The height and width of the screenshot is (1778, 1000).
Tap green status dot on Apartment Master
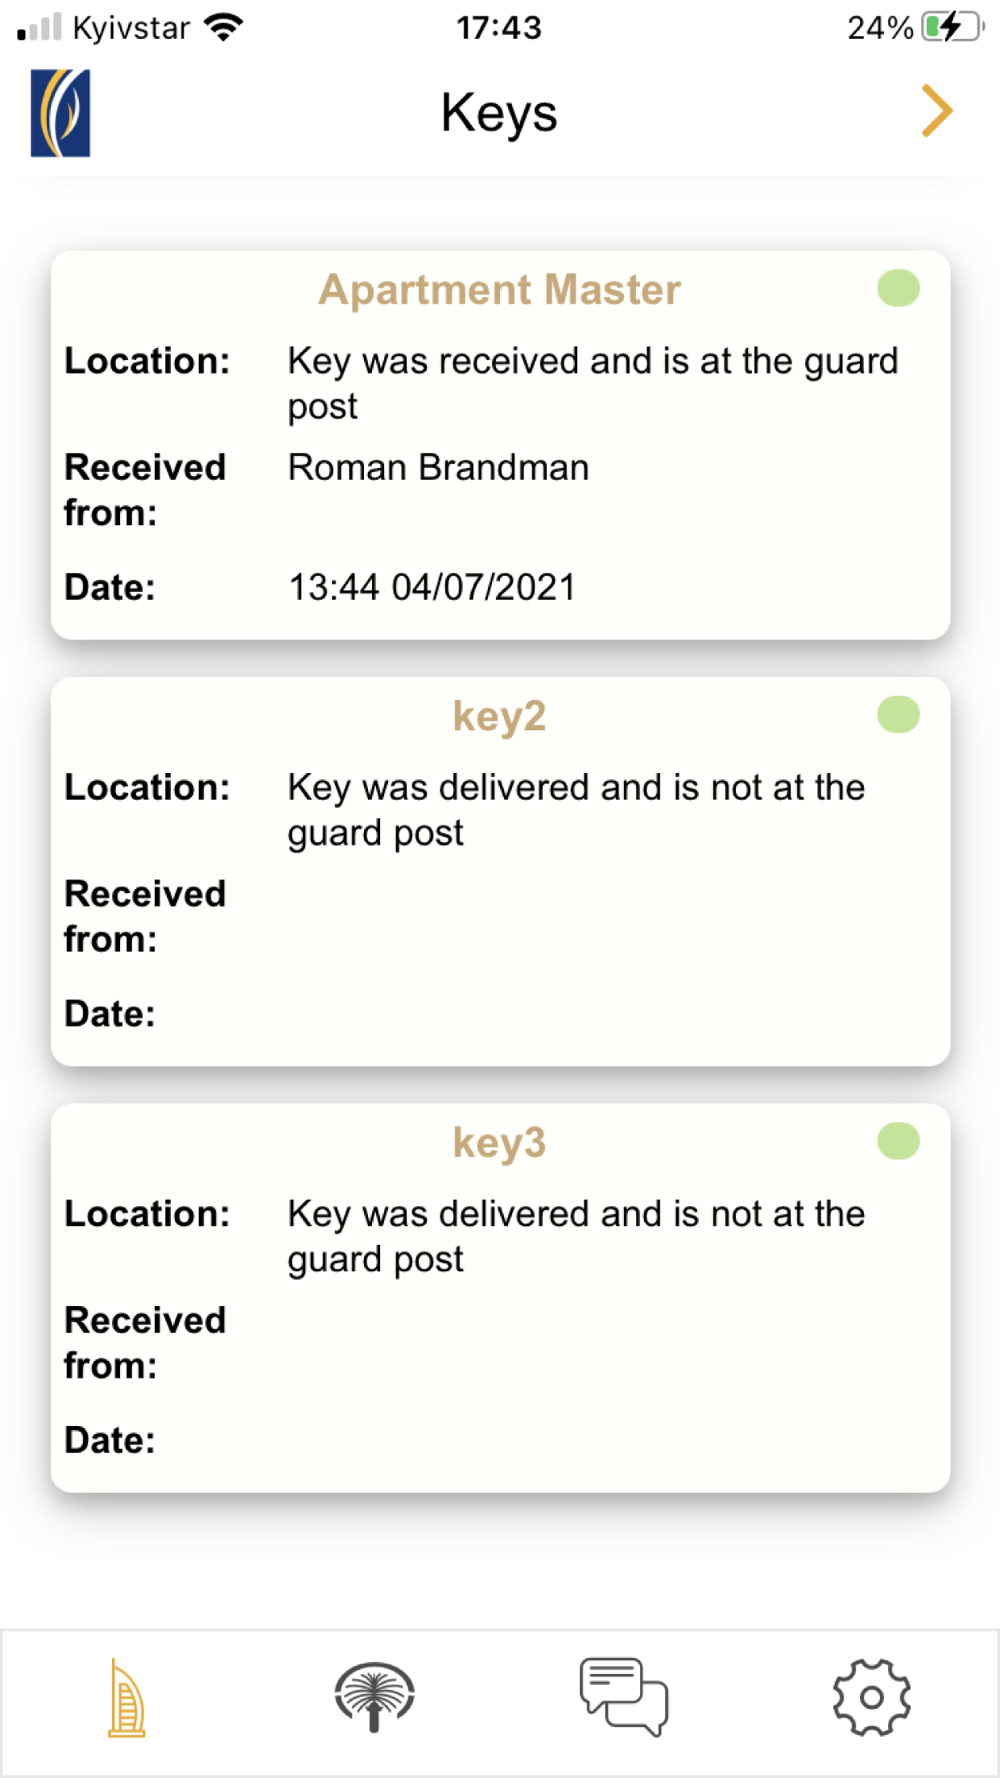coord(898,289)
